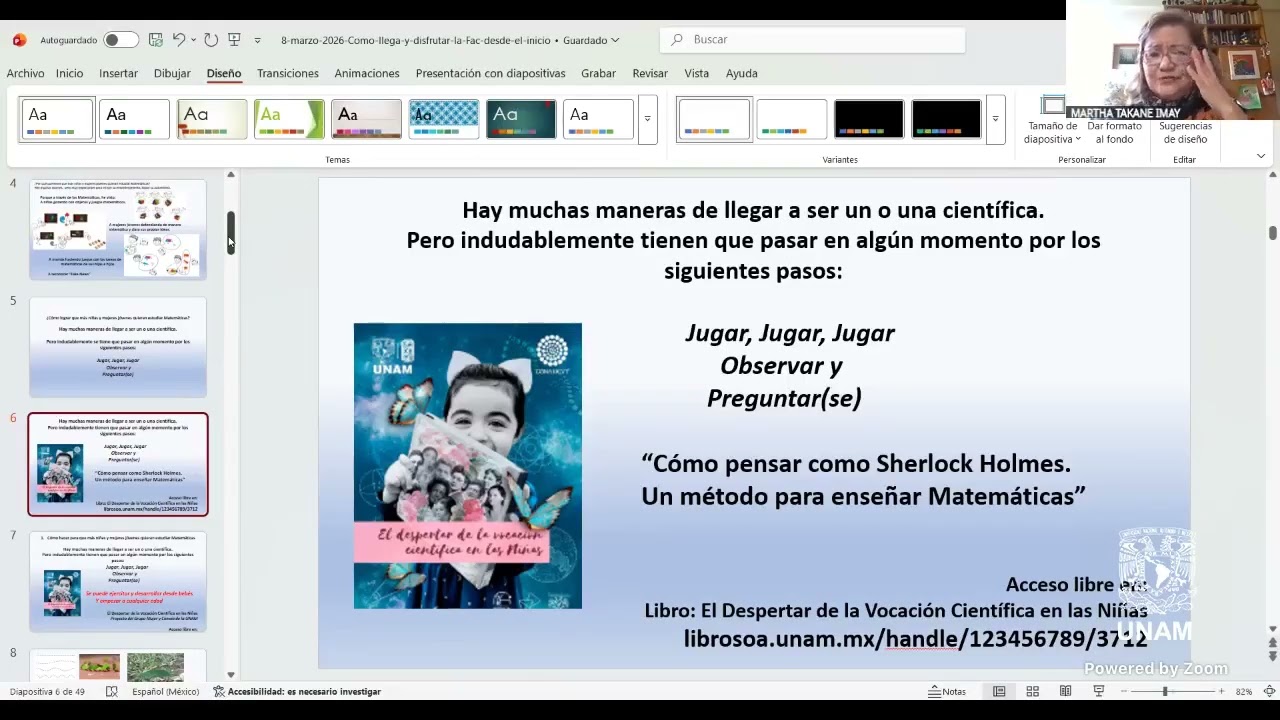The width and height of the screenshot is (1280, 720).
Task: Click the thumbnail pane scroll-down arrow
Action: click(x=231, y=676)
